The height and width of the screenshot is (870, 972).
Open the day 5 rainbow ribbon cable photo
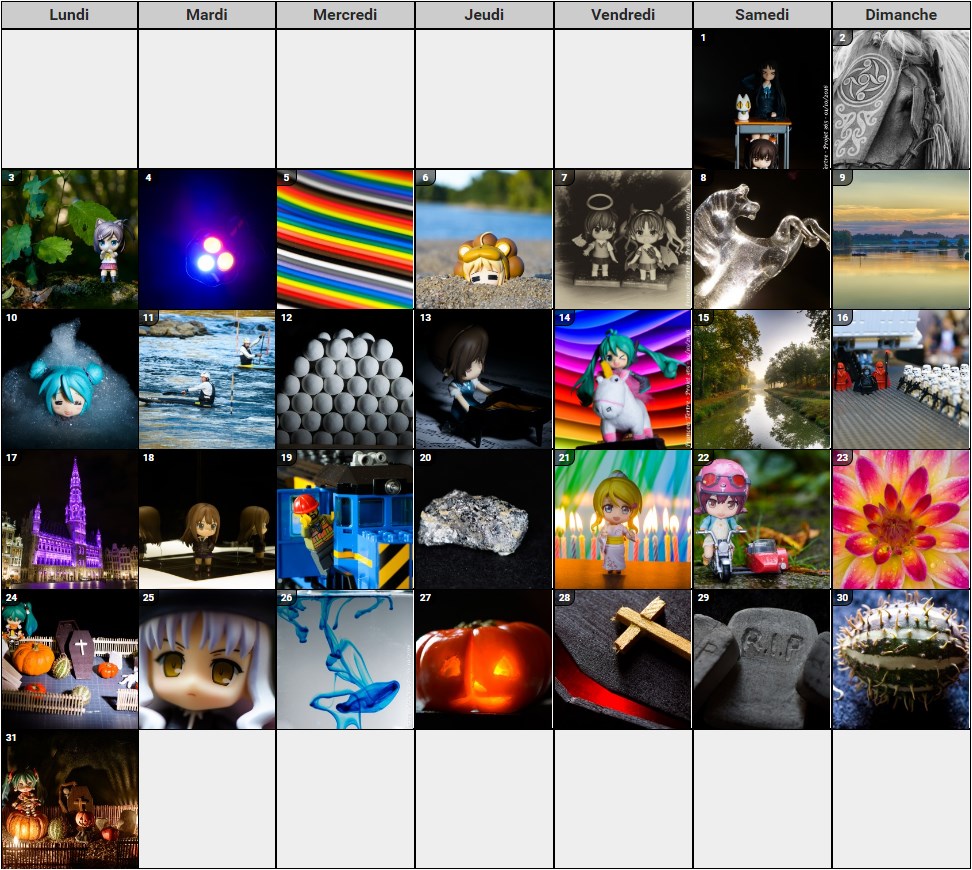pyautogui.click(x=345, y=239)
